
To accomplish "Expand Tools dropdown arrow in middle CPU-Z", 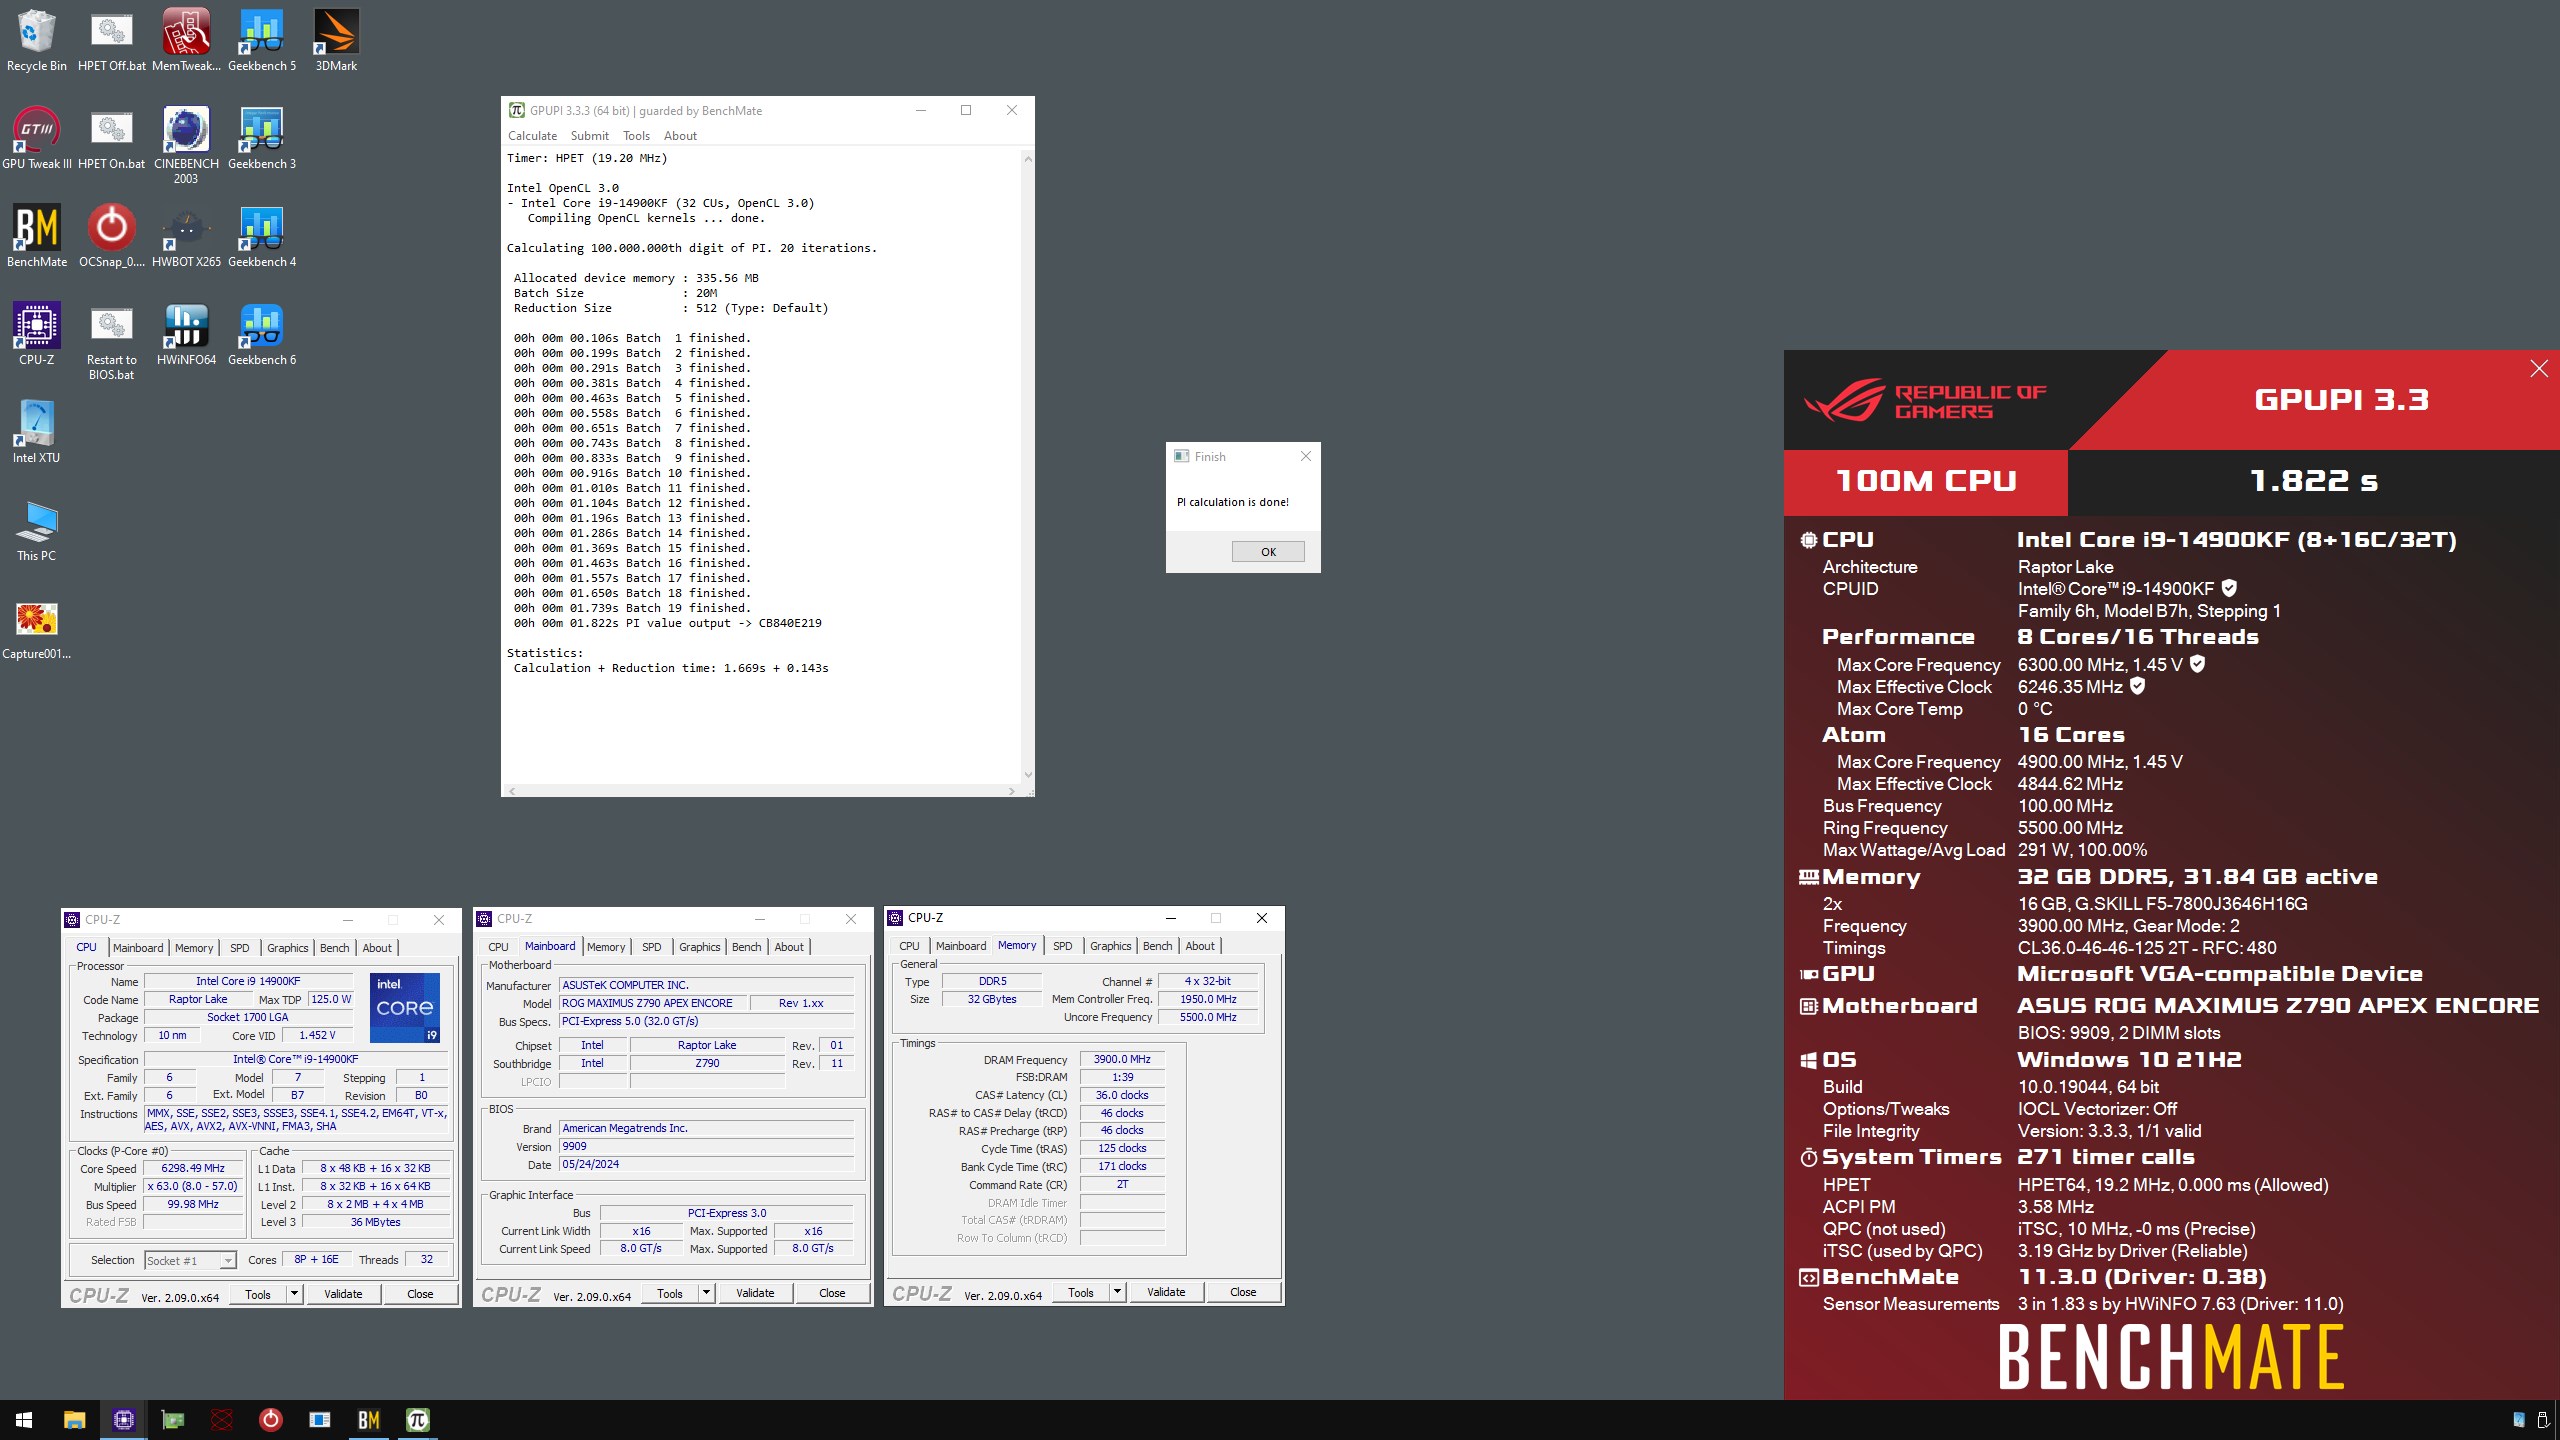I will [x=706, y=1293].
